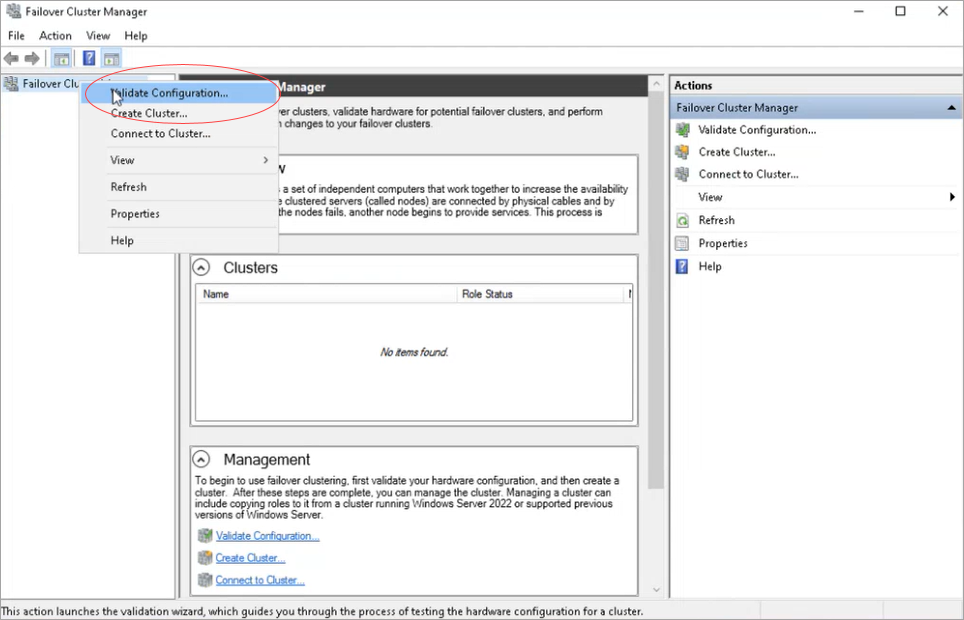The height and width of the screenshot is (620, 964).
Task: Click the app icon in title bar
Action: coord(13,11)
